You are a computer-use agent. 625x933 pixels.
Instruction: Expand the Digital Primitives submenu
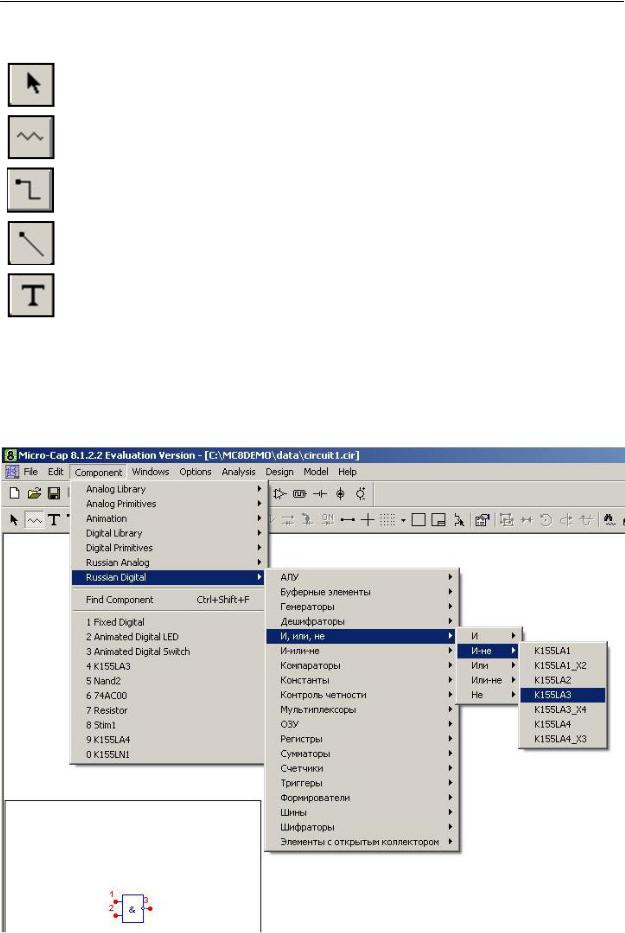[167, 547]
